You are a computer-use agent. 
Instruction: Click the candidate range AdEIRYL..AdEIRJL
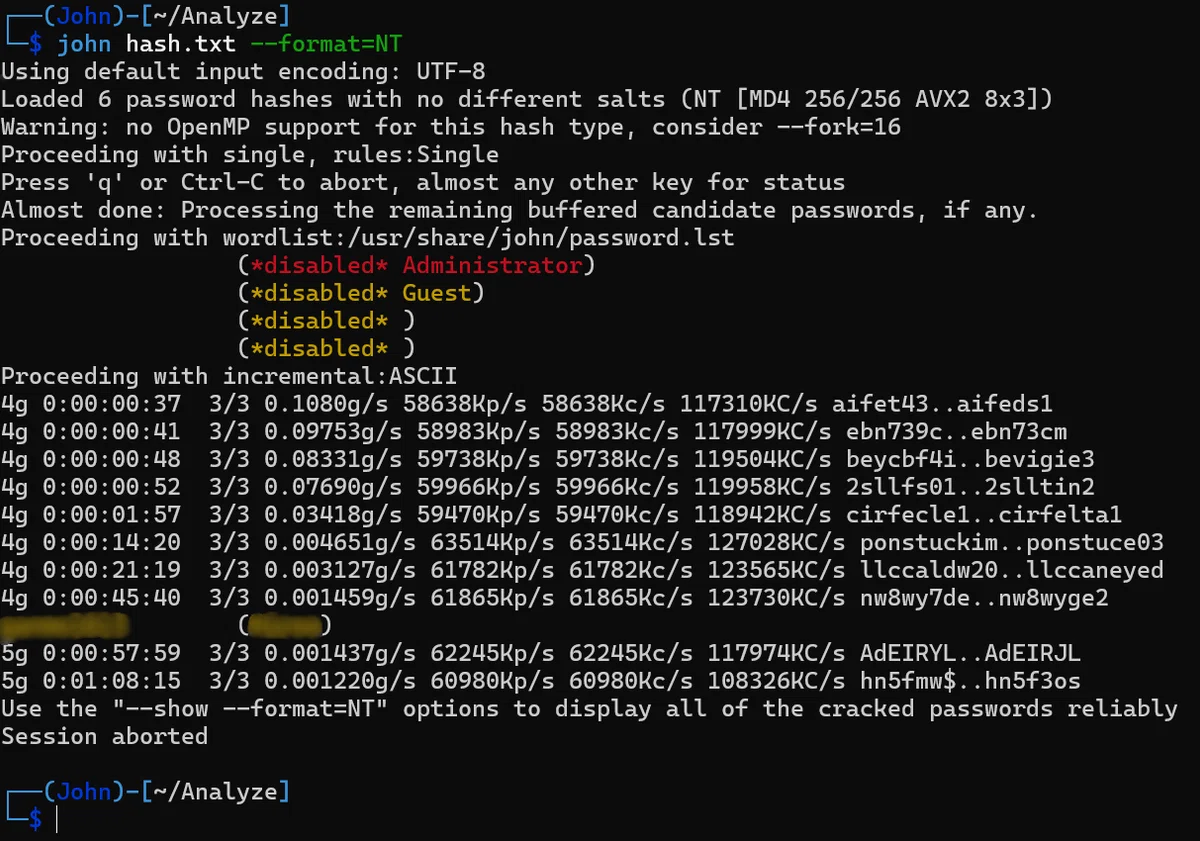(x=969, y=654)
